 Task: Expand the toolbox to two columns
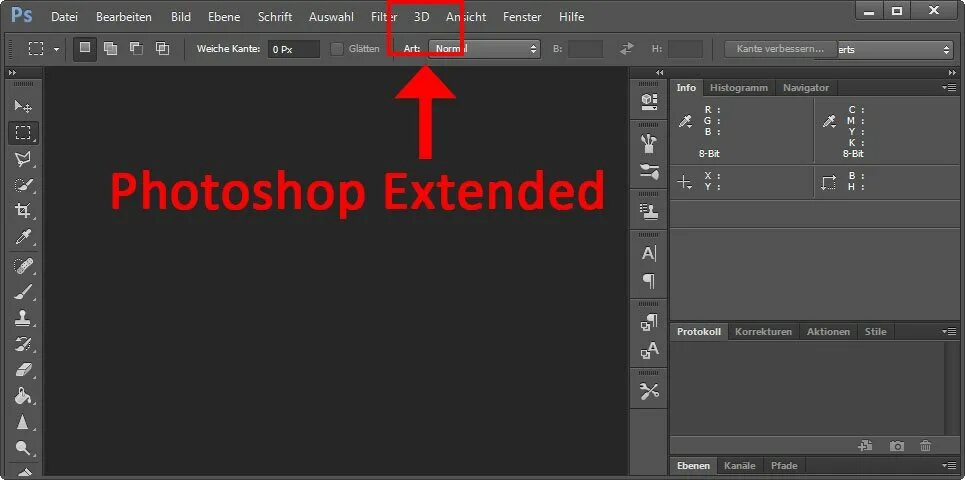(12, 73)
